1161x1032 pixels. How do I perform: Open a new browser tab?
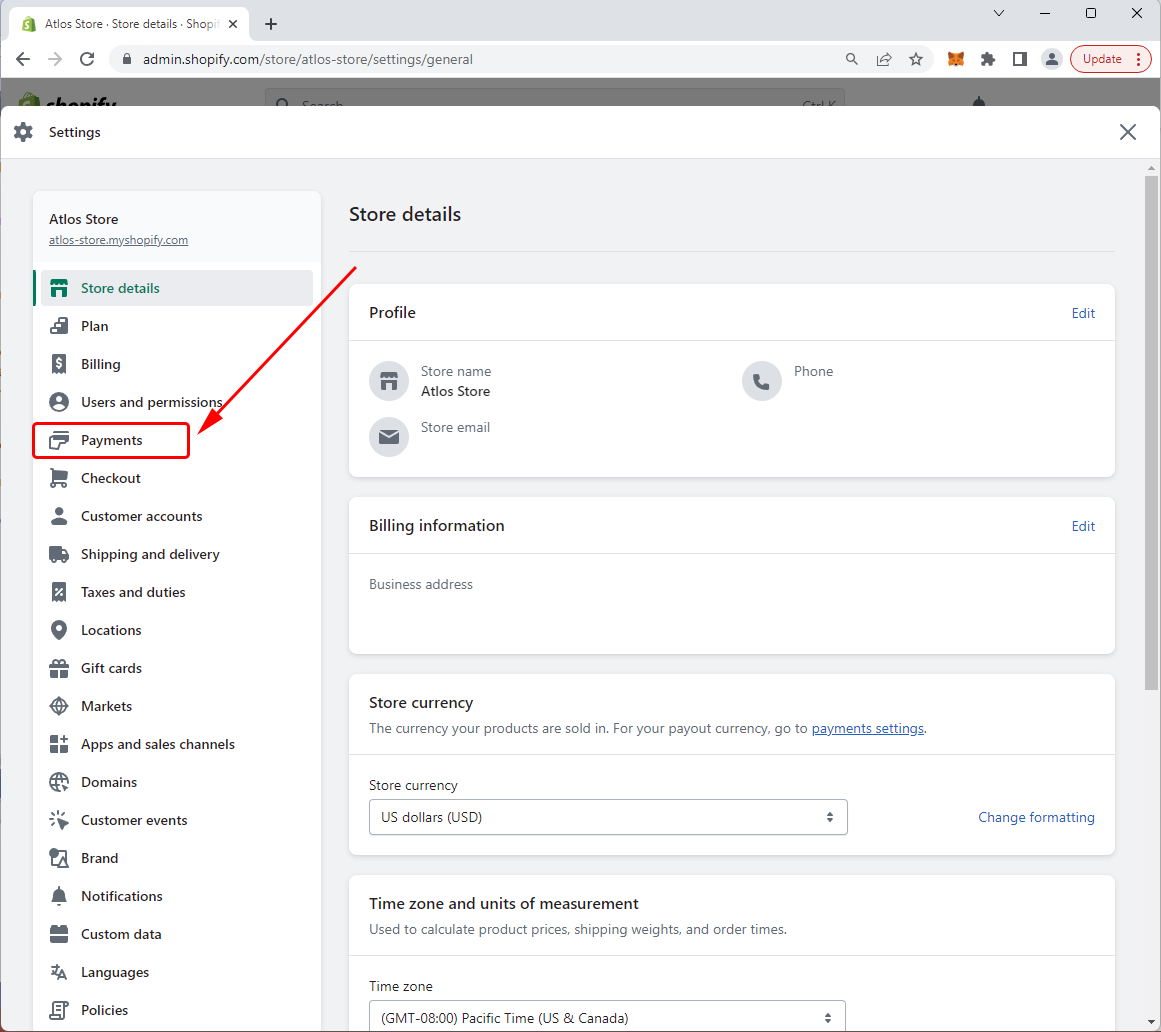[271, 24]
